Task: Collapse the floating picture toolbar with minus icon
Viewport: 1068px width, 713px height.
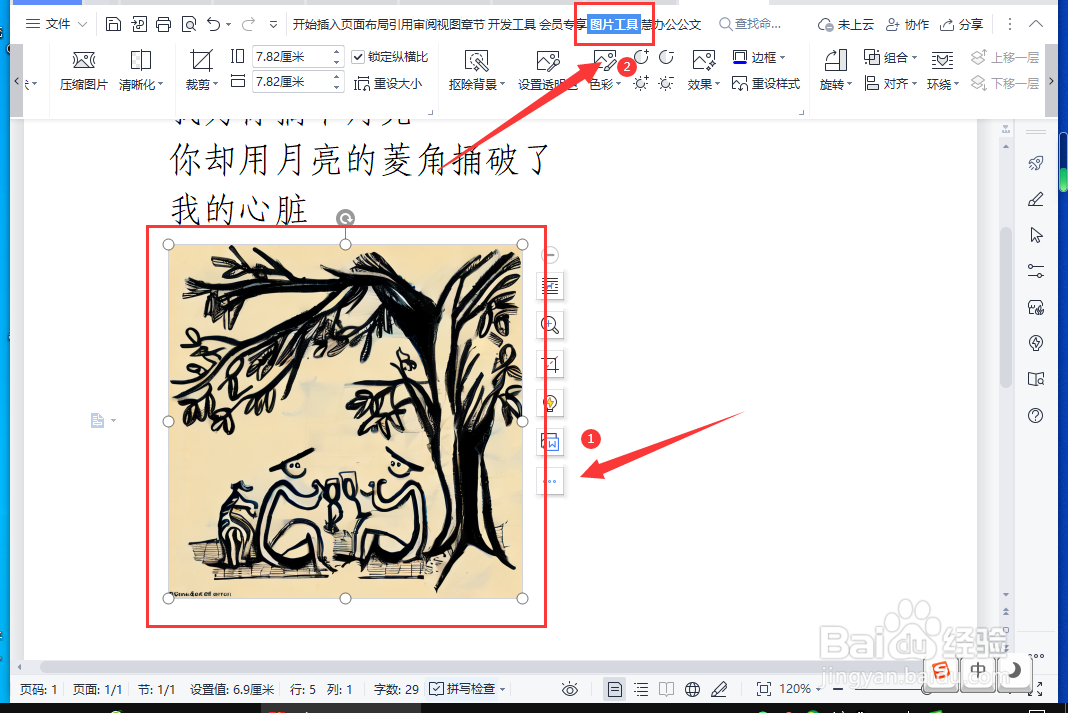Action: point(550,255)
